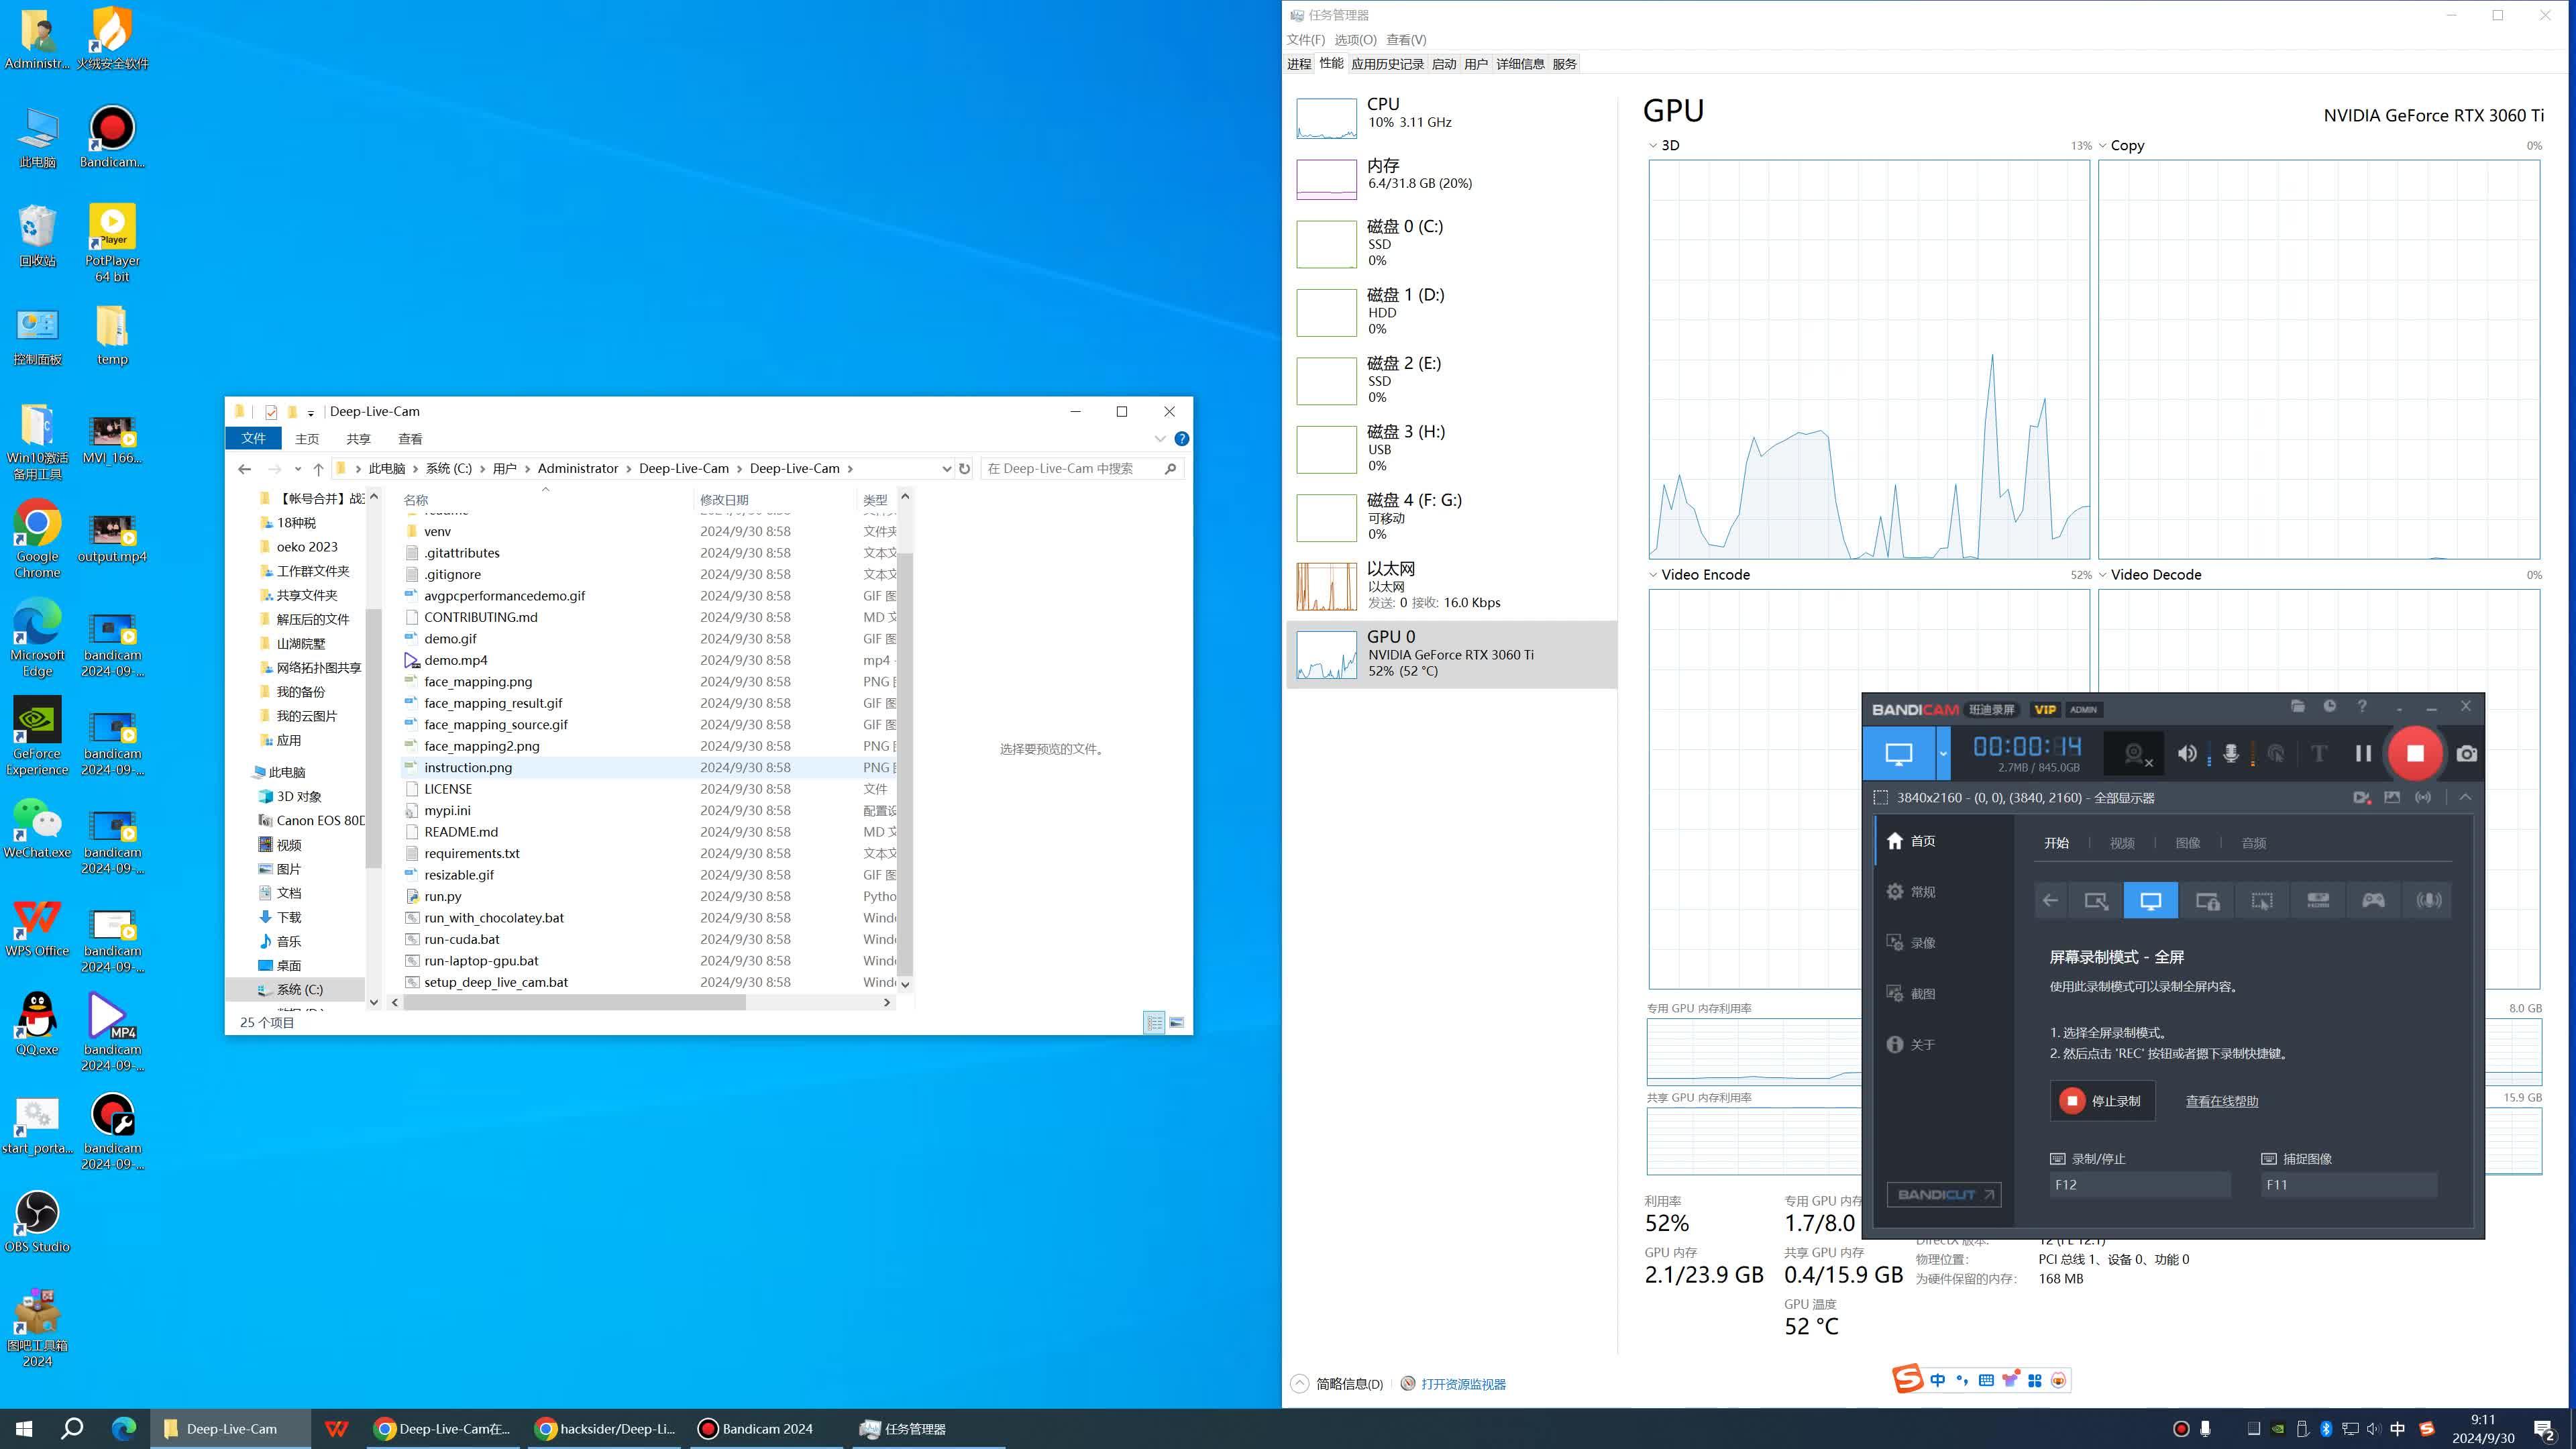Open 查看 tab in File Explorer ribbon
The width and height of the screenshot is (2576, 1449).
(410, 438)
